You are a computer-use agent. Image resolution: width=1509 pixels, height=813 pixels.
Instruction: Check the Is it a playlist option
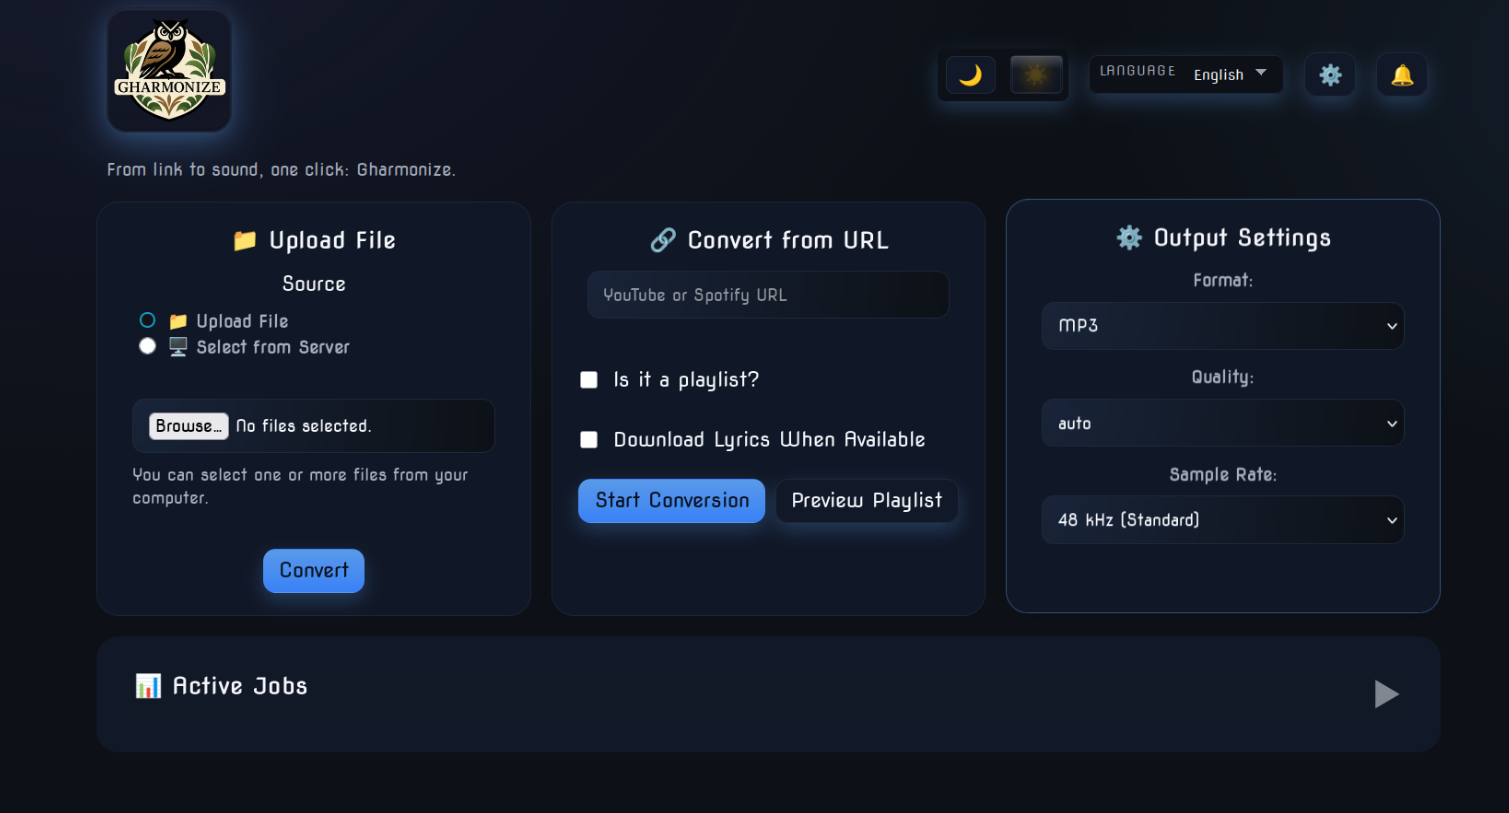click(589, 380)
